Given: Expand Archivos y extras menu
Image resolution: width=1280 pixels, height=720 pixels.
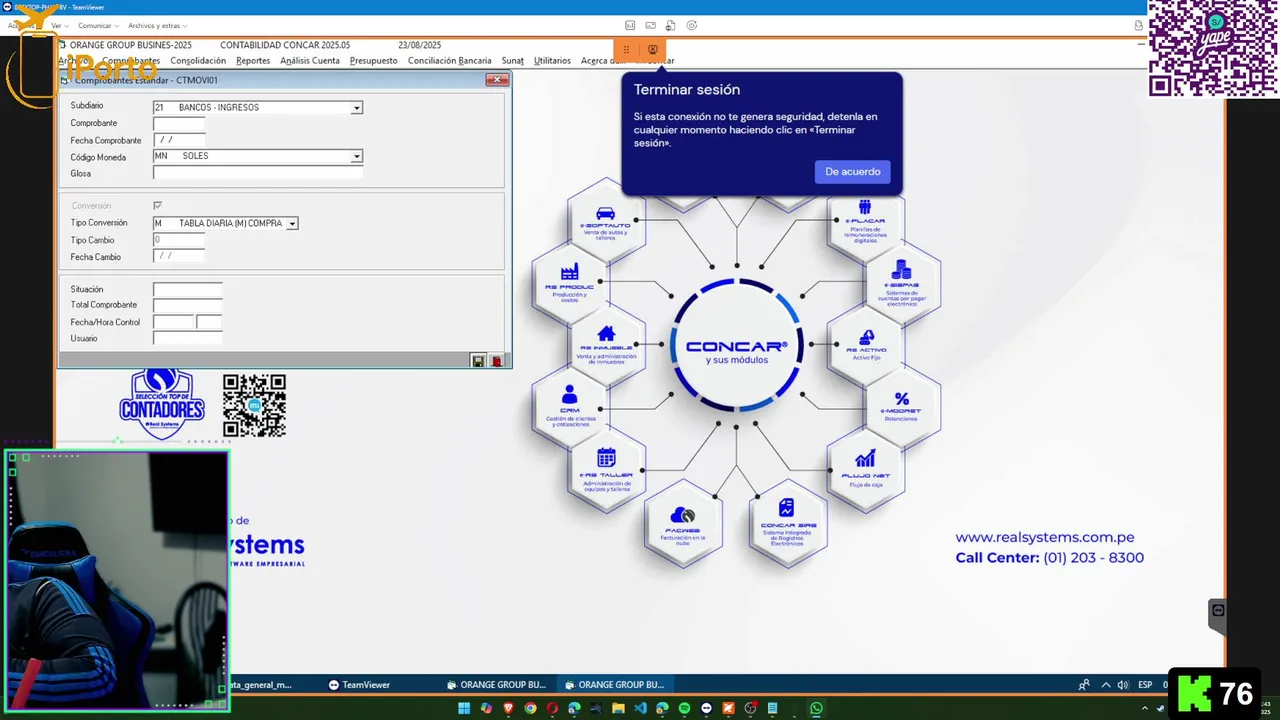Looking at the screenshot, I should point(158,25).
